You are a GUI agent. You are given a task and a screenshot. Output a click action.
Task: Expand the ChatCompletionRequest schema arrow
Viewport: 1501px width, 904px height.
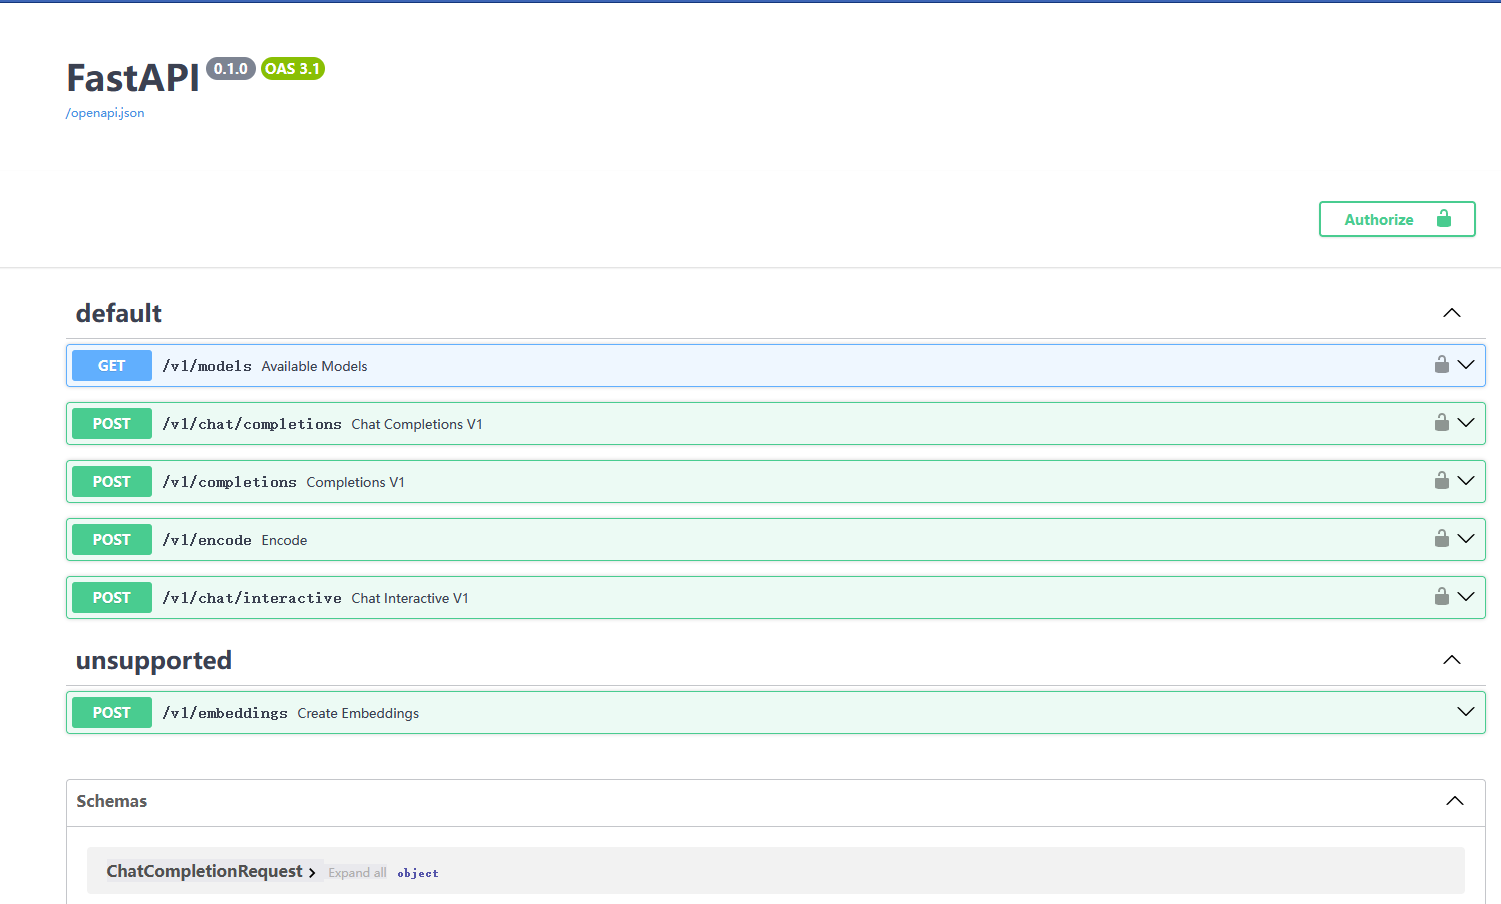click(x=312, y=873)
